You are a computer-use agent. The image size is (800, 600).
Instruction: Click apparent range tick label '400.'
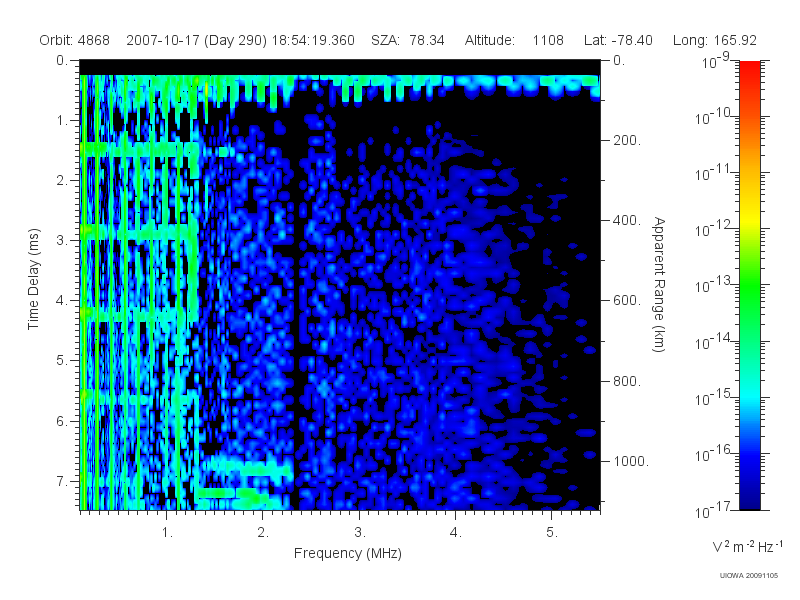(x=627, y=220)
